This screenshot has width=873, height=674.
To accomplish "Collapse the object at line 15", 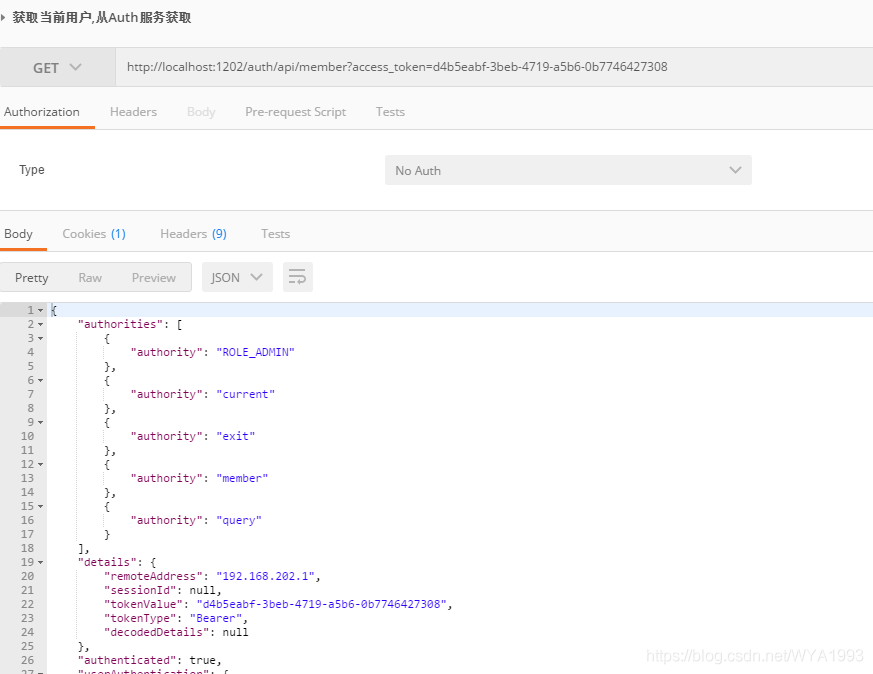I will [41, 506].
